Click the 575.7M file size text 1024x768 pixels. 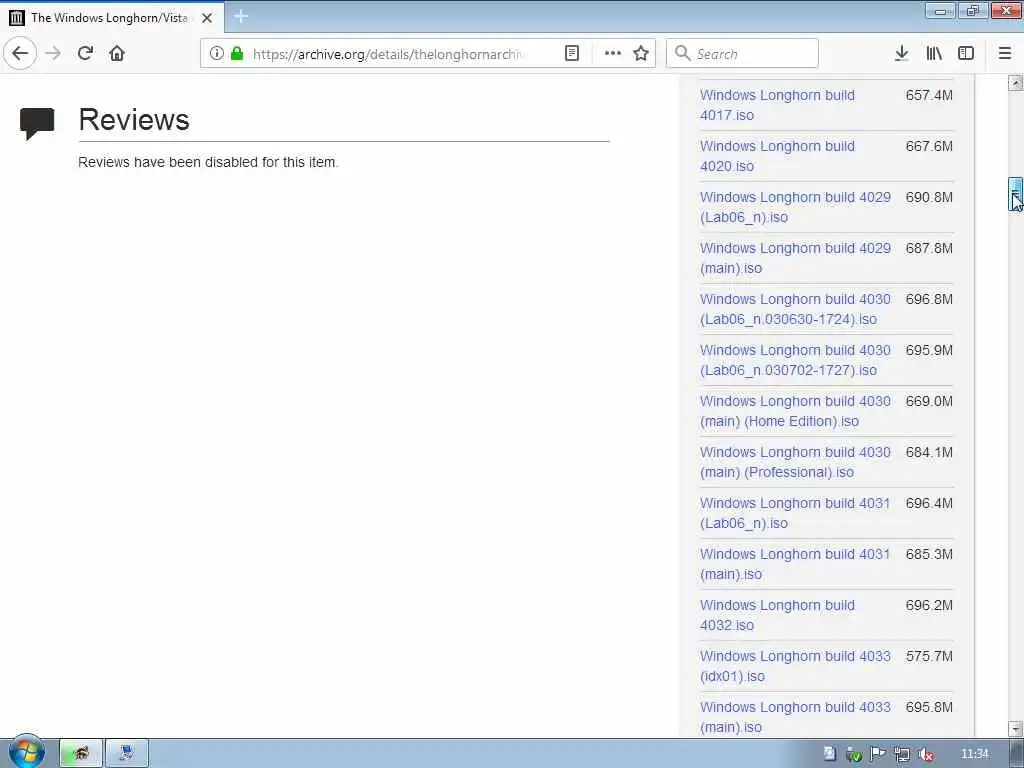(x=929, y=656)
